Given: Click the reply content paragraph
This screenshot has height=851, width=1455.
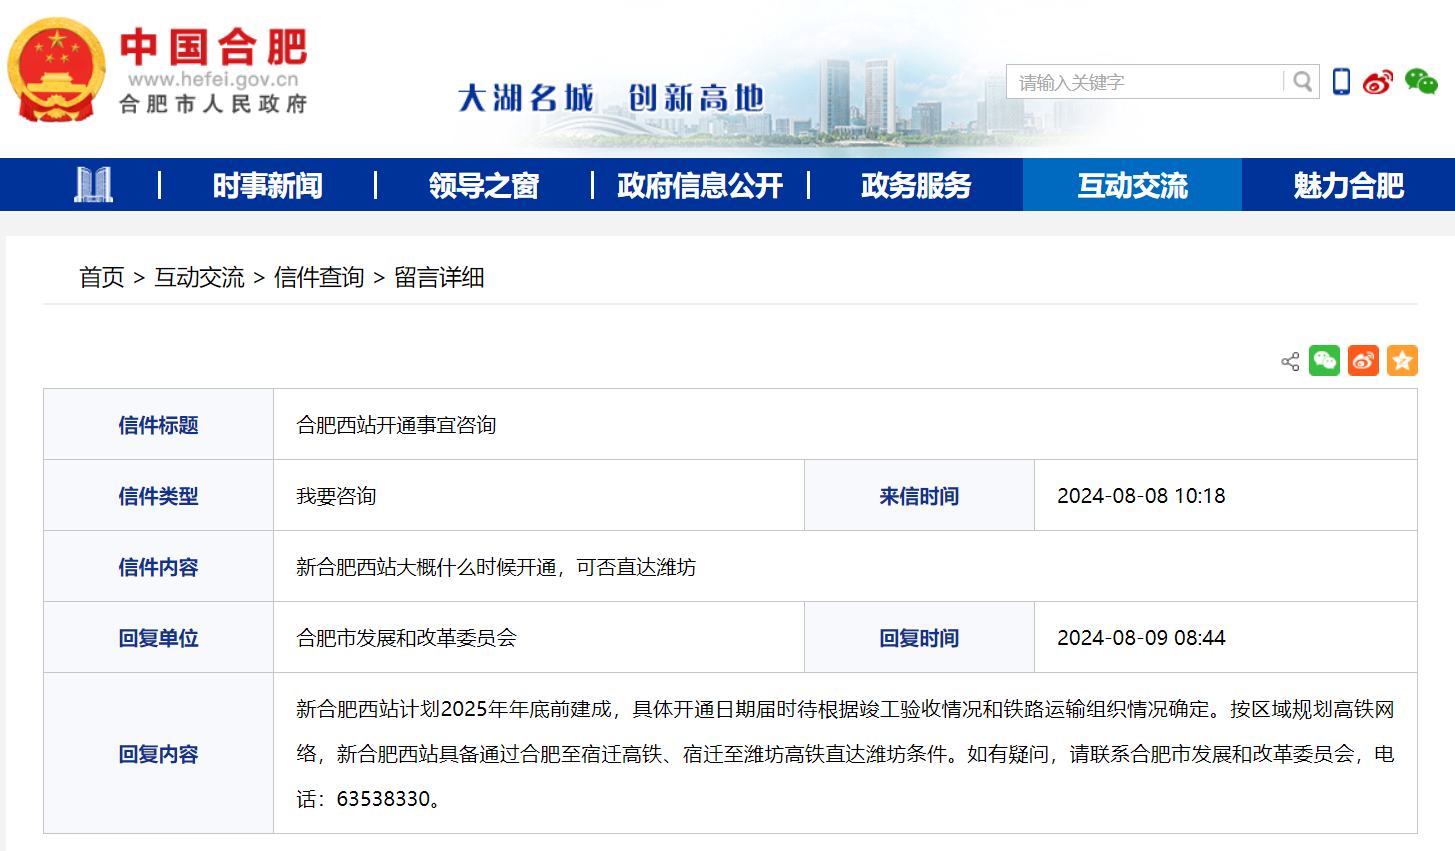Looking at the screenshot, I should point(845,754).
